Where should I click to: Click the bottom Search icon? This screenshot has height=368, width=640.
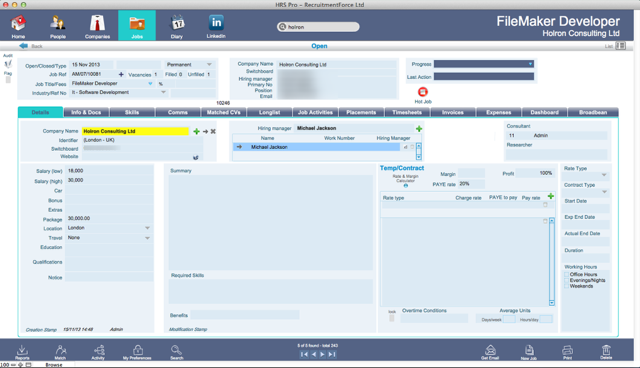click(x=176, y=350)
